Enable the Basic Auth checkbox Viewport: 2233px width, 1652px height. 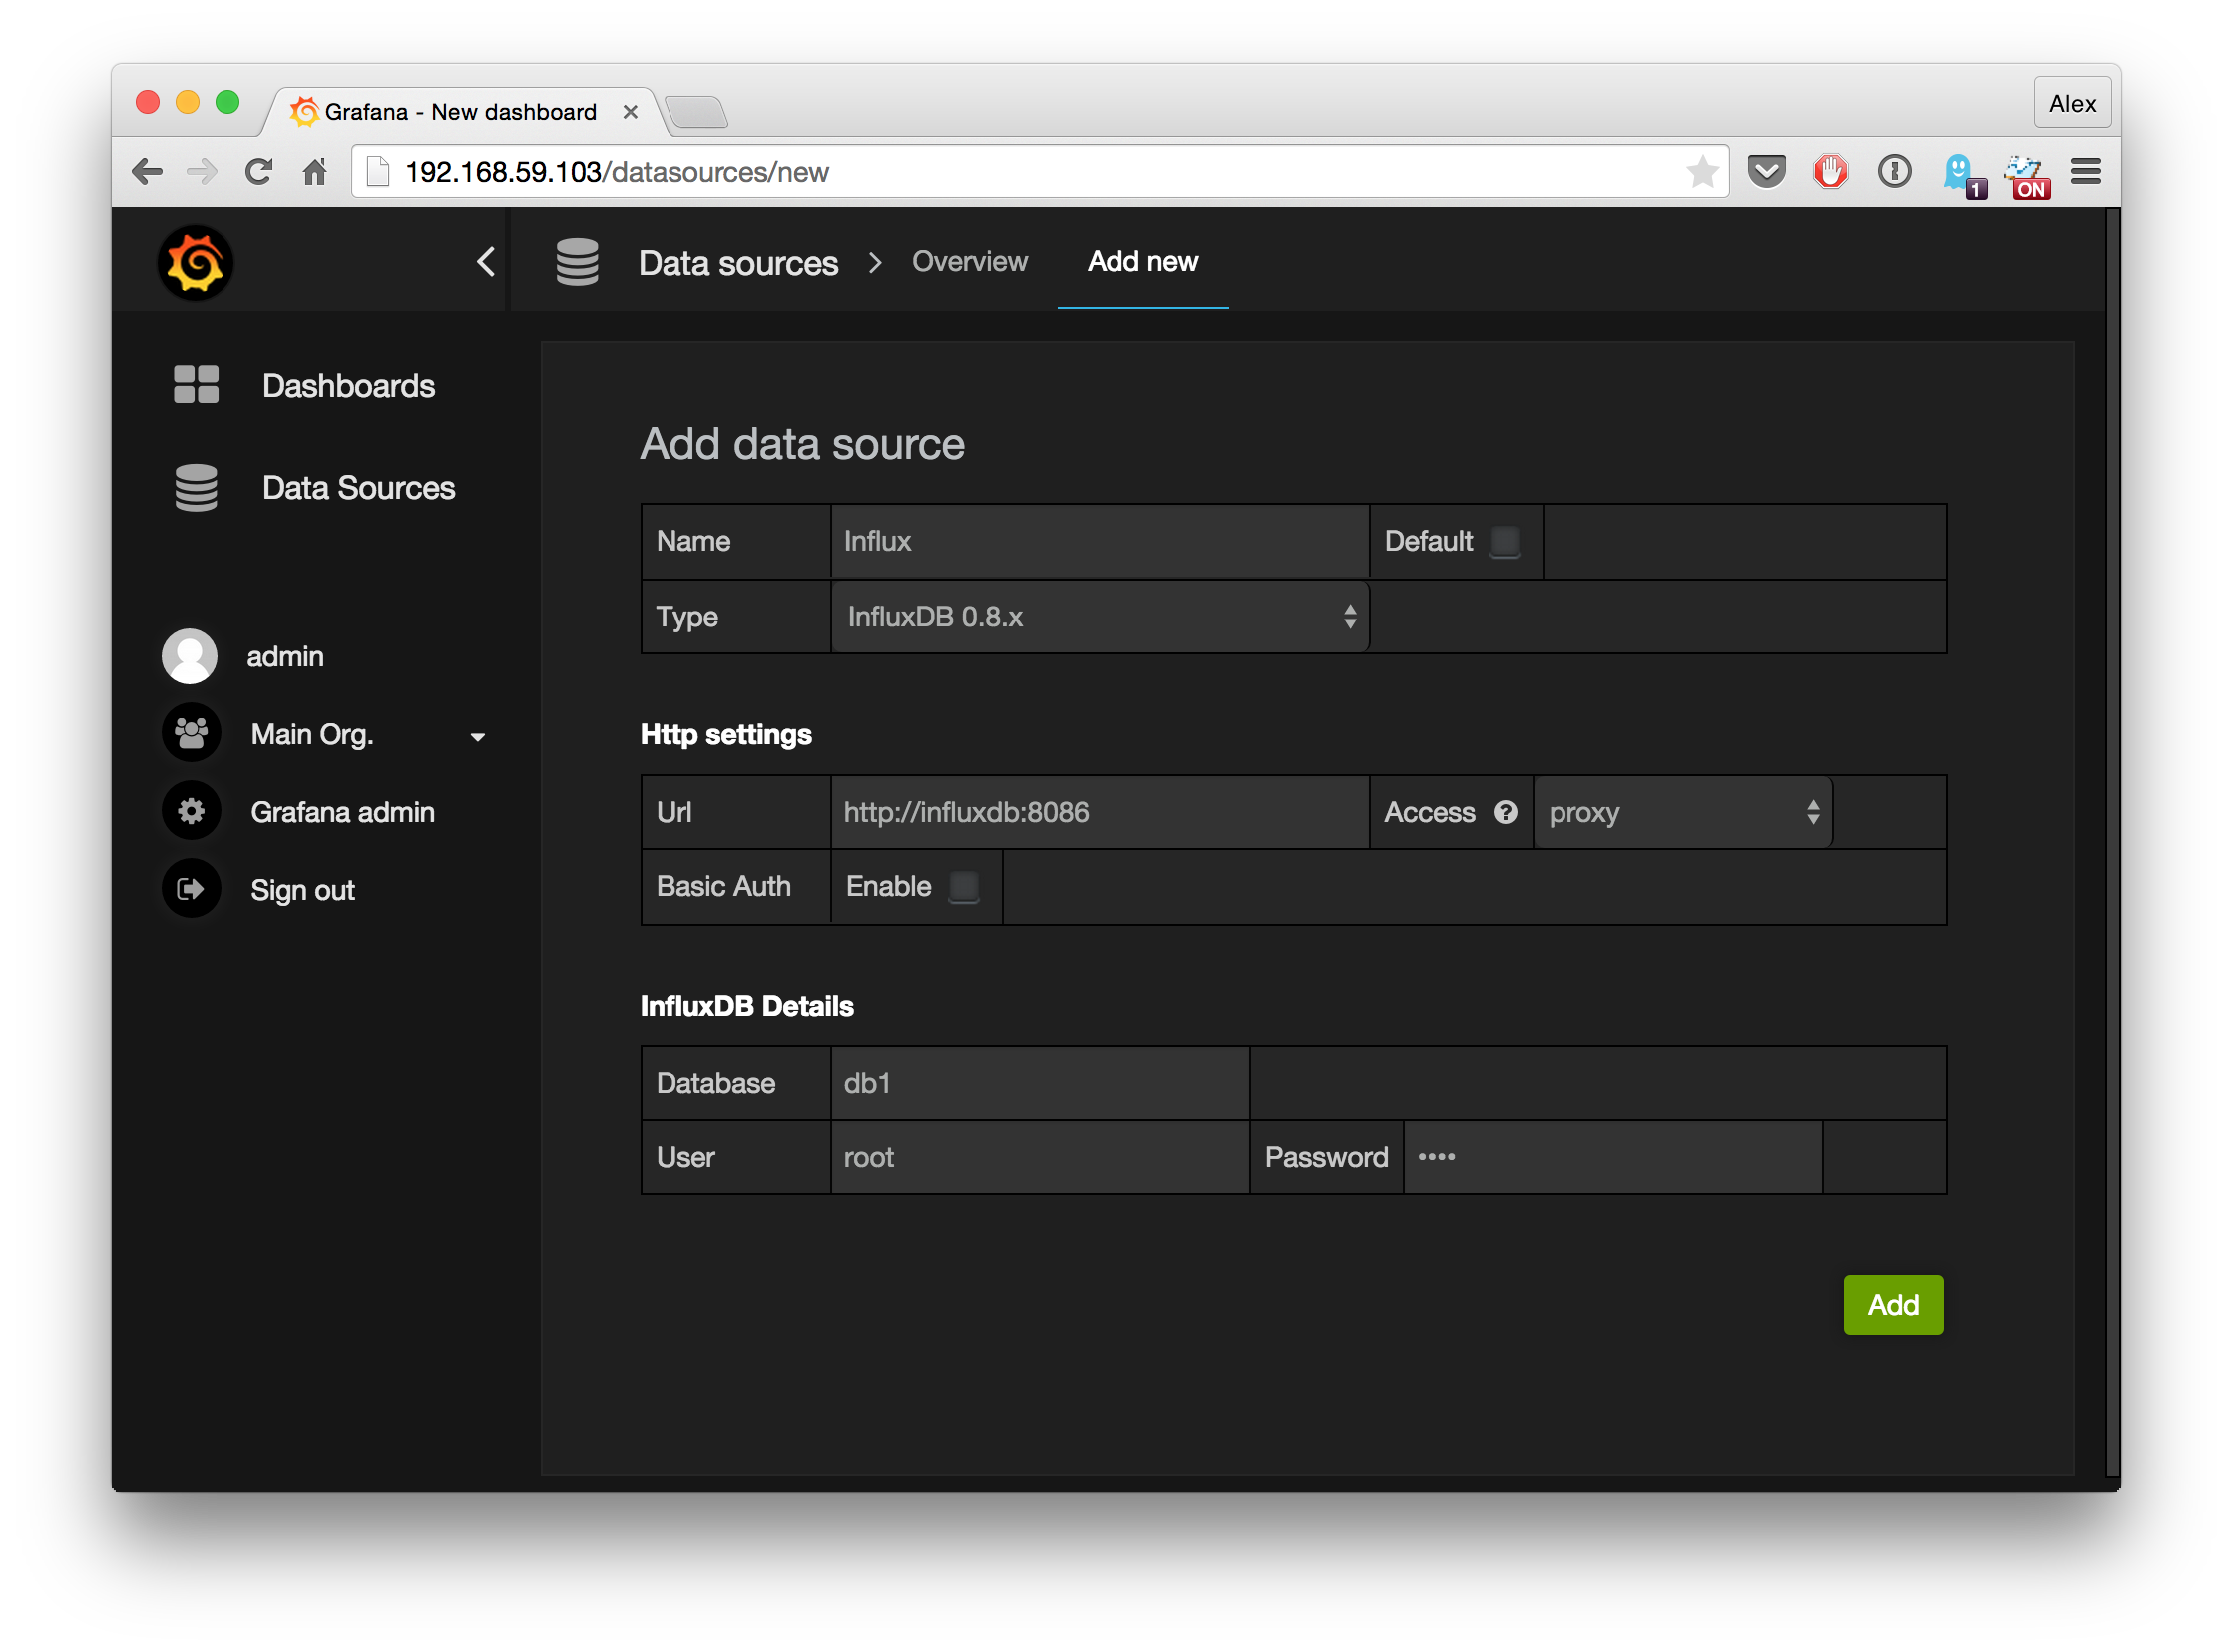[x=963, y=886]
